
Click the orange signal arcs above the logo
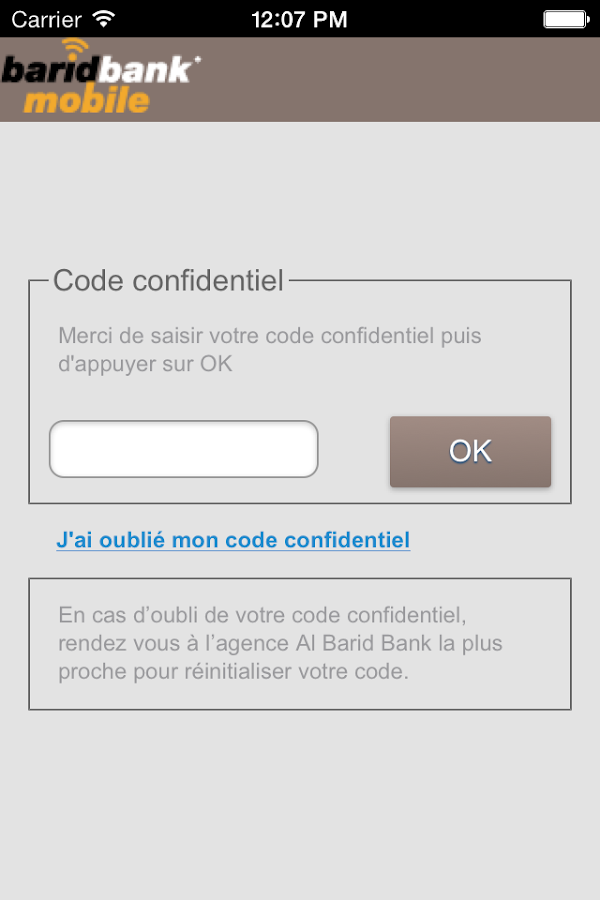[74, 50]
